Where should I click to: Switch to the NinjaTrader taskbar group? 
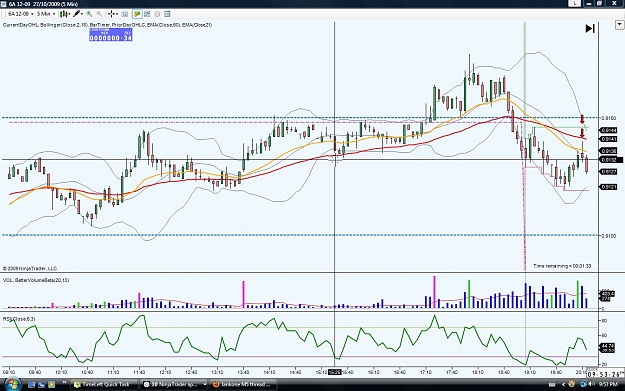(x=172, y=385)
